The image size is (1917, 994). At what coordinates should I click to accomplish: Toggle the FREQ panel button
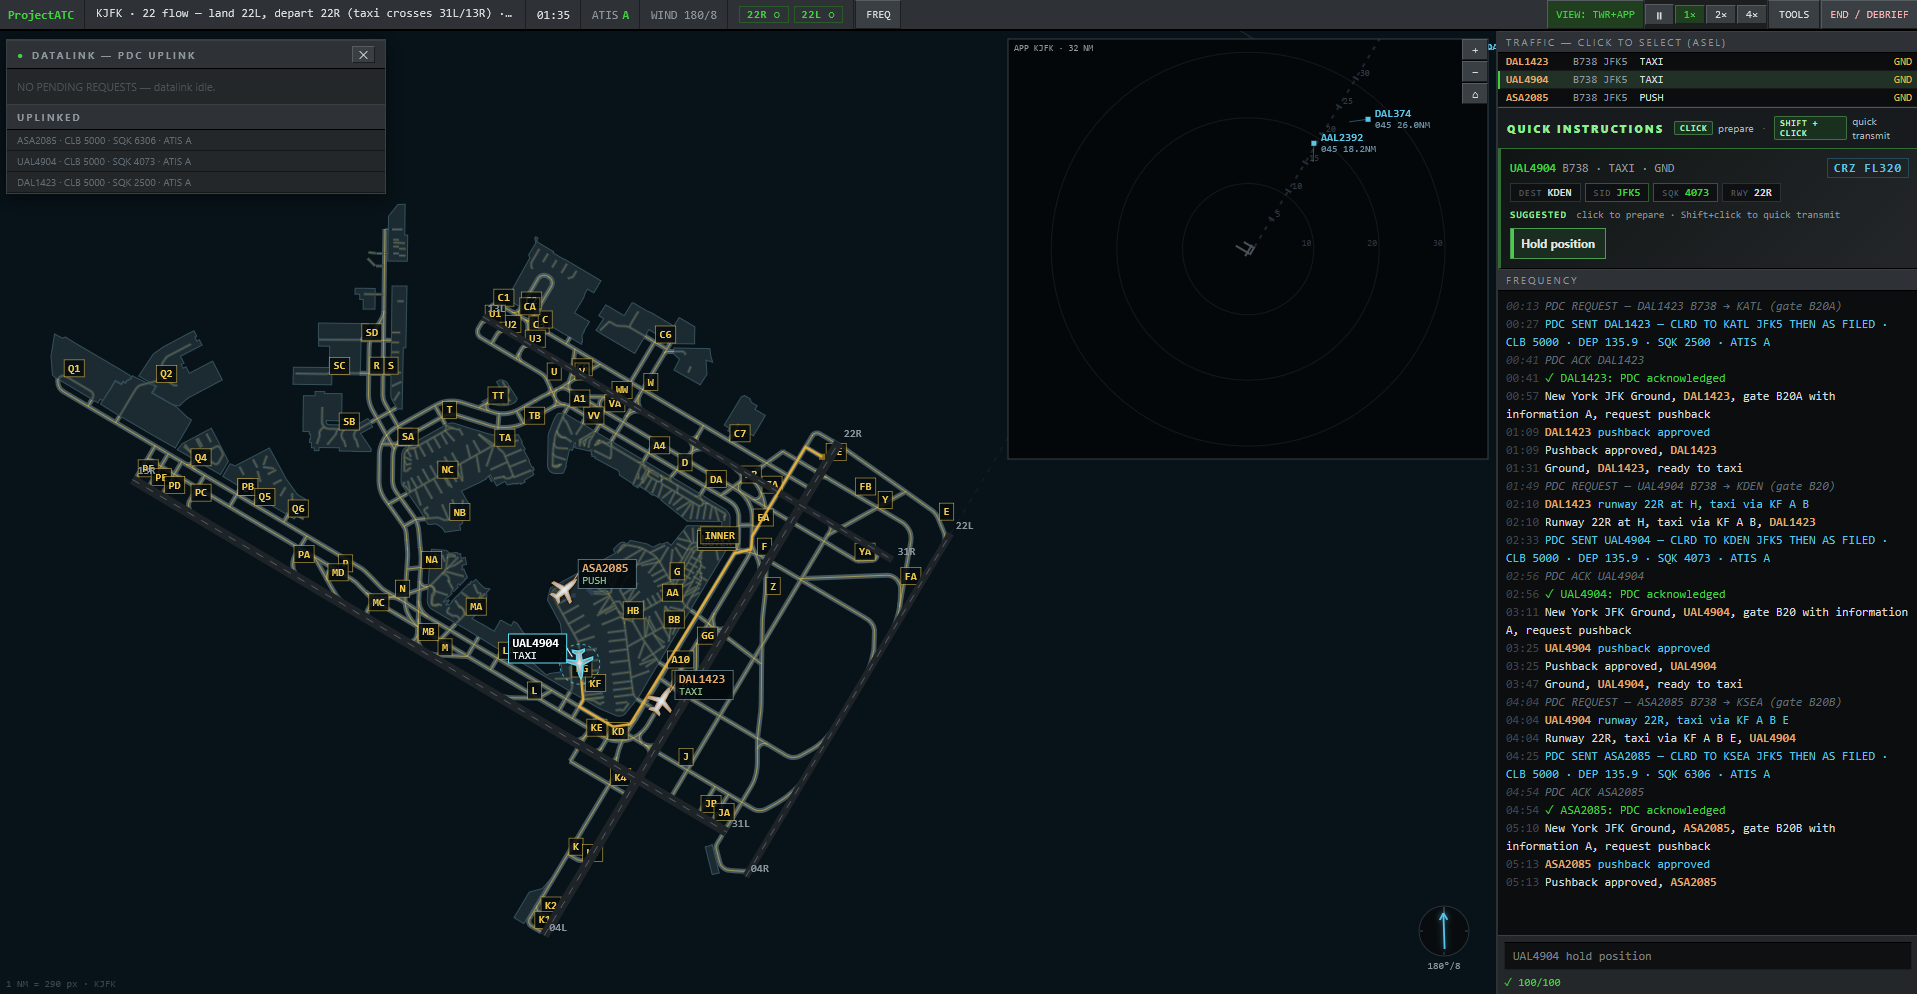pos(878,15)
